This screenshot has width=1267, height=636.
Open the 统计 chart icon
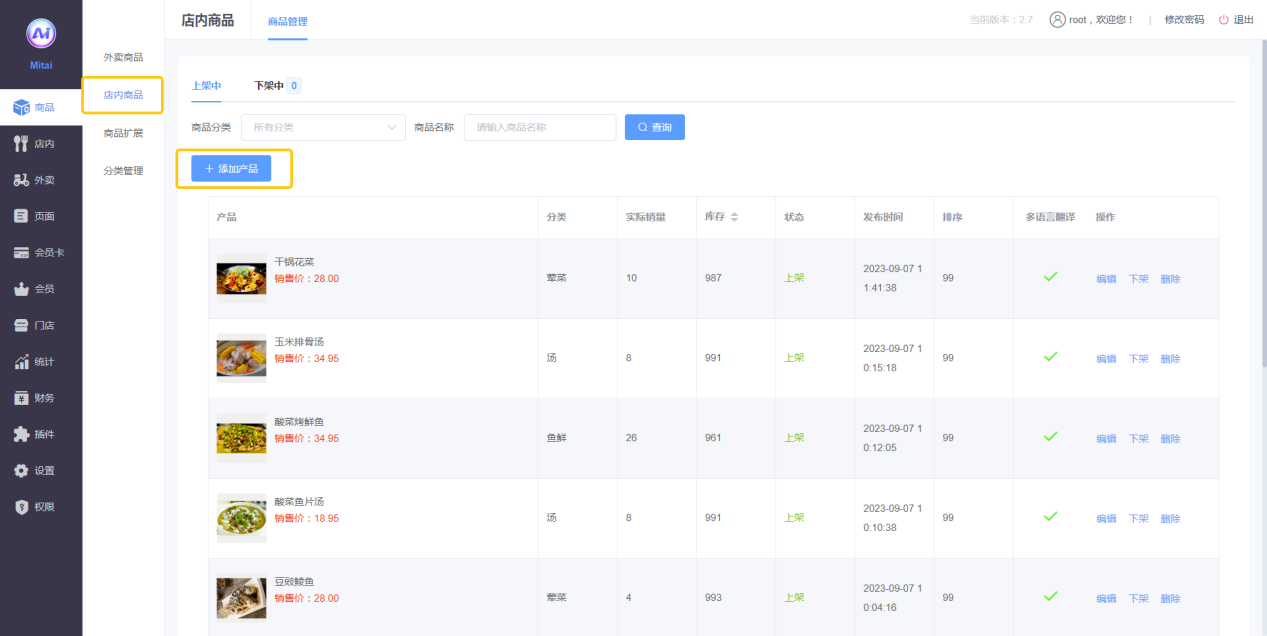coord(21,362)
